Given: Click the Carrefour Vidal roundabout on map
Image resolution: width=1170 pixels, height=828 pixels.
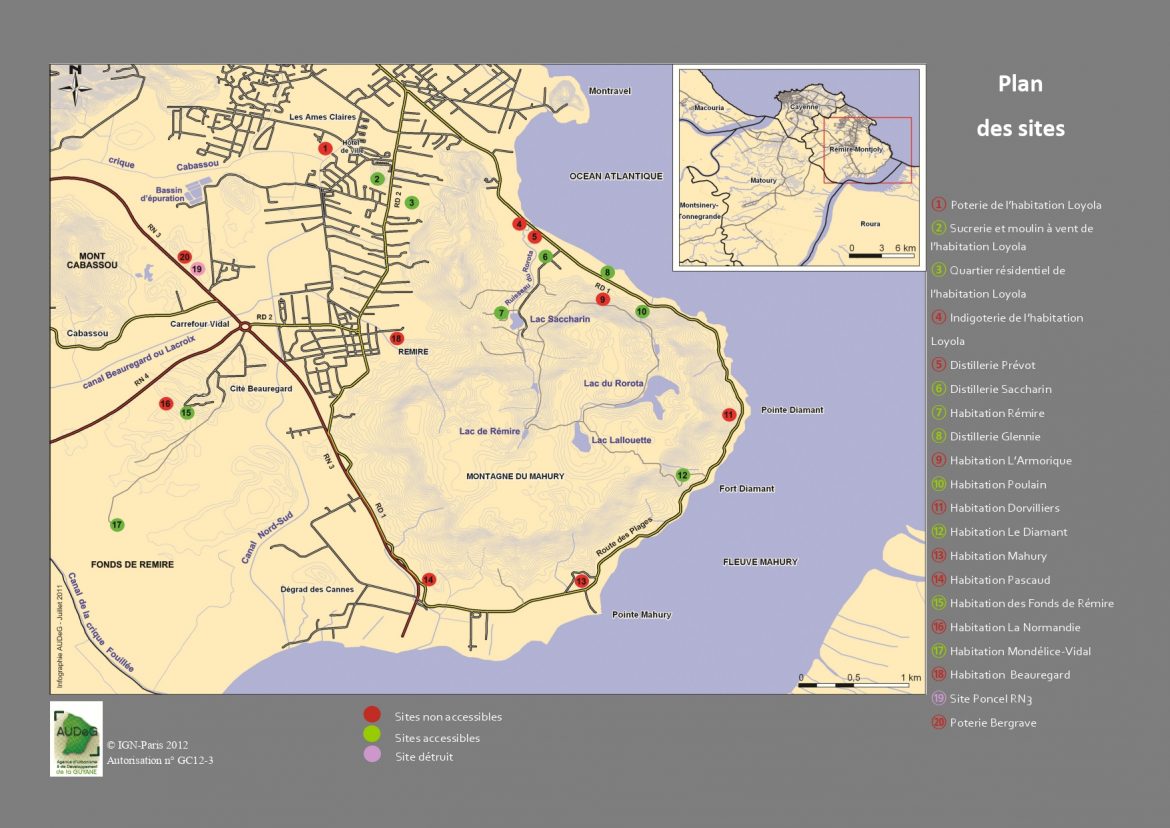Looking at the screenshot, I should 245,331.
